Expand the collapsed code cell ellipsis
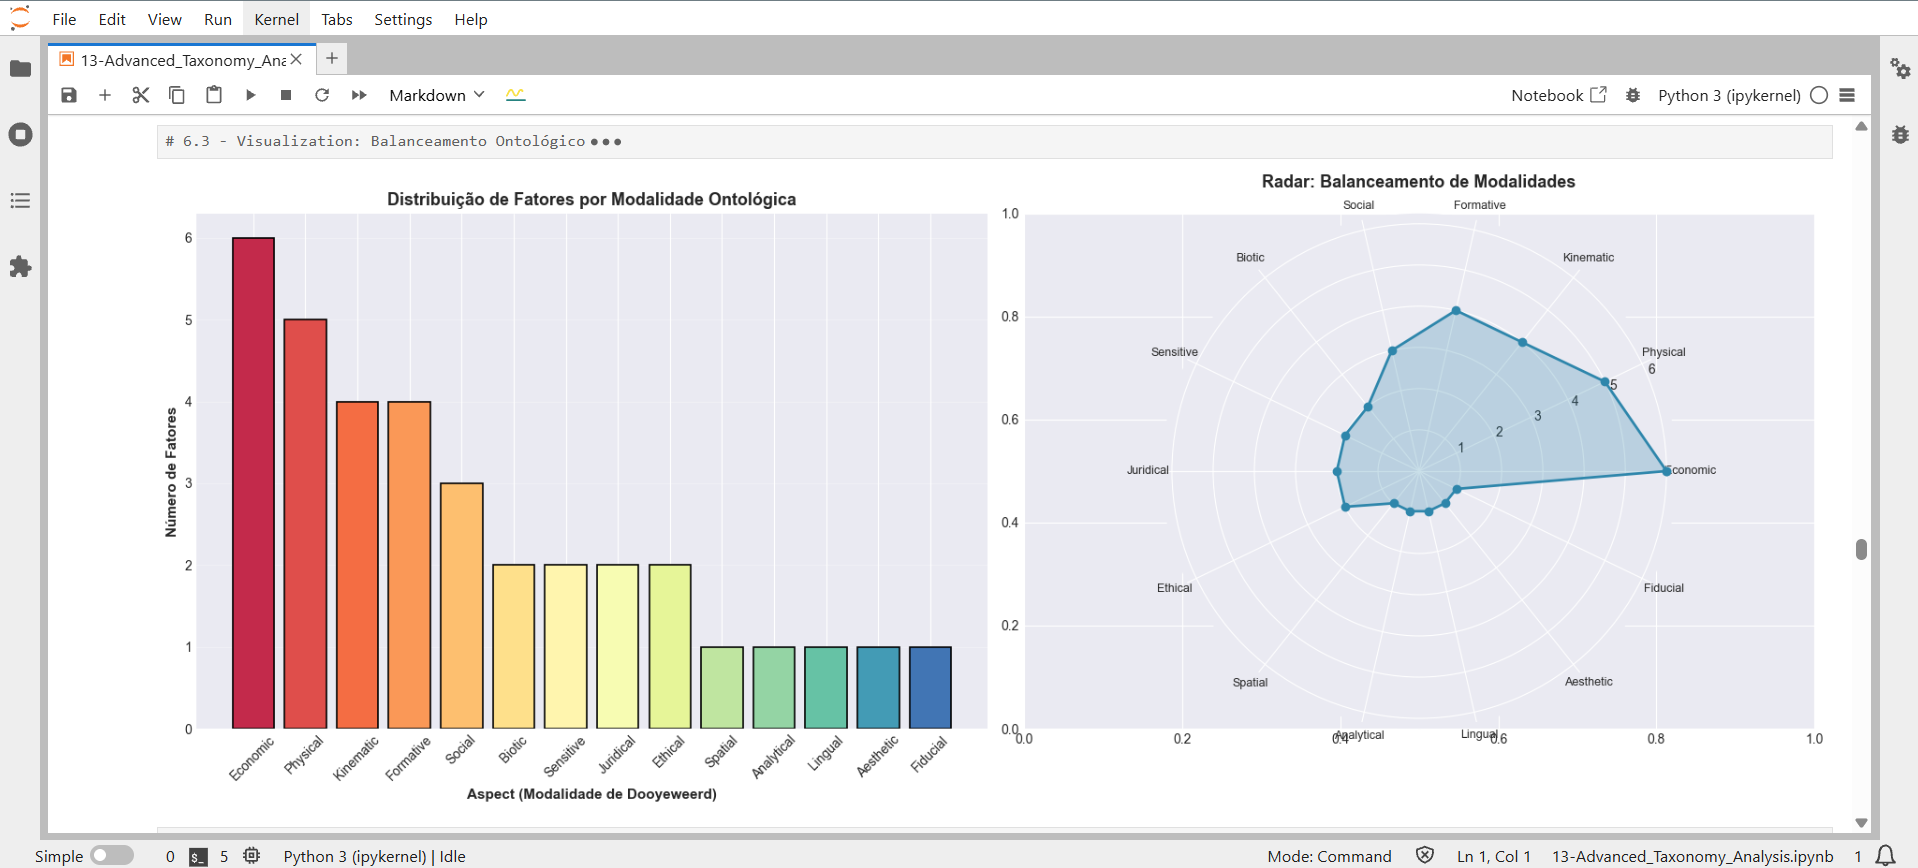The image size is (1918, 868). (606, 142)
